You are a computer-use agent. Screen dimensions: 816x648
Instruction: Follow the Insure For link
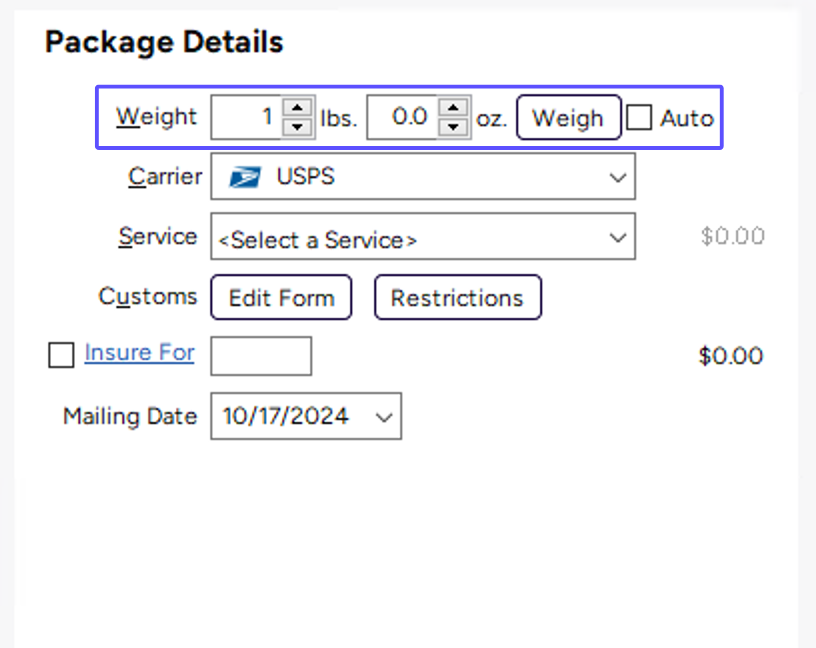139,353
